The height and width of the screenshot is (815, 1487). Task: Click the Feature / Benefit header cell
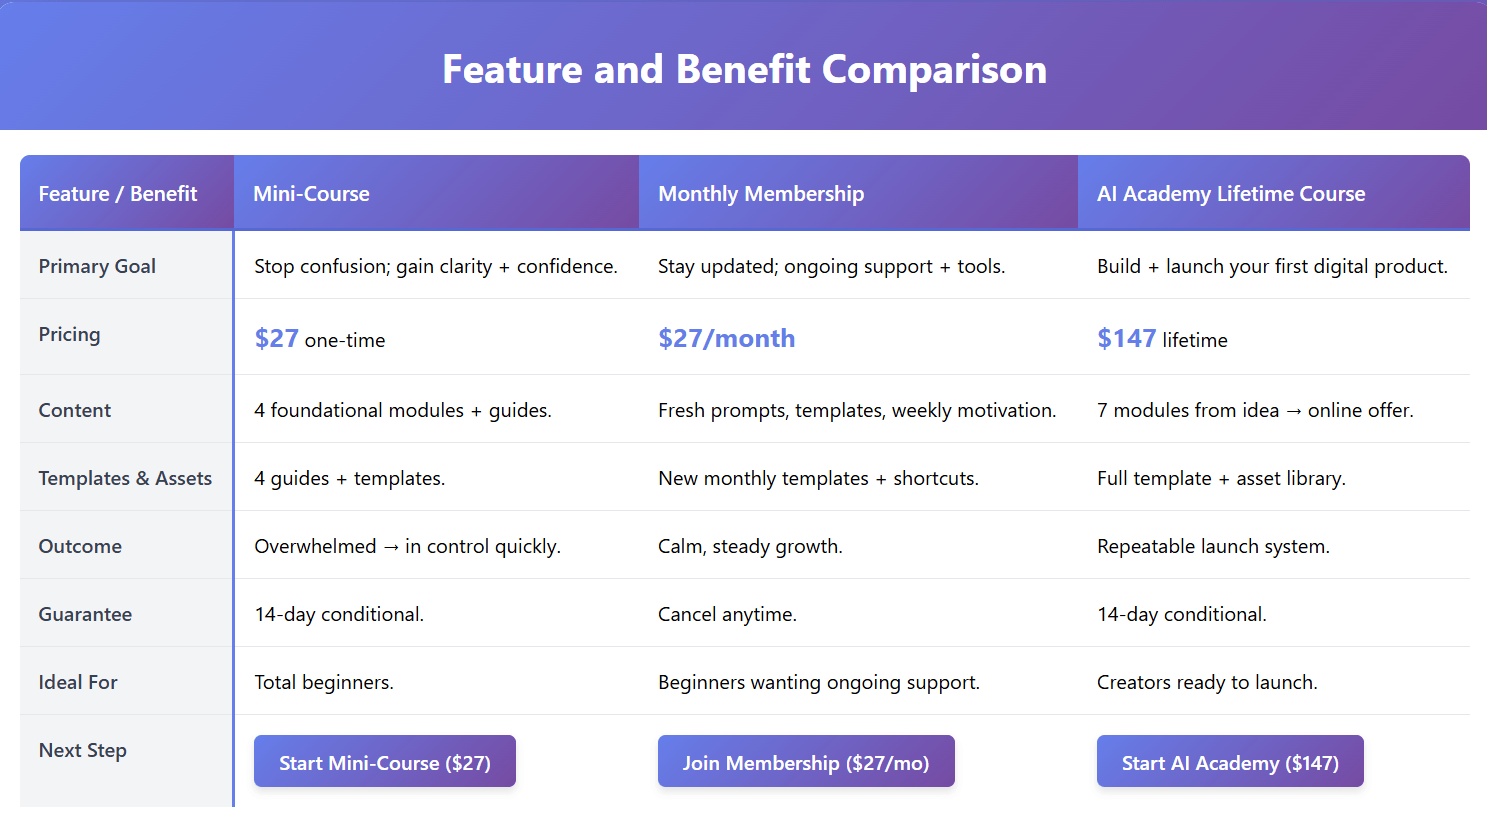pyautogui.click(x=118, y=194)
